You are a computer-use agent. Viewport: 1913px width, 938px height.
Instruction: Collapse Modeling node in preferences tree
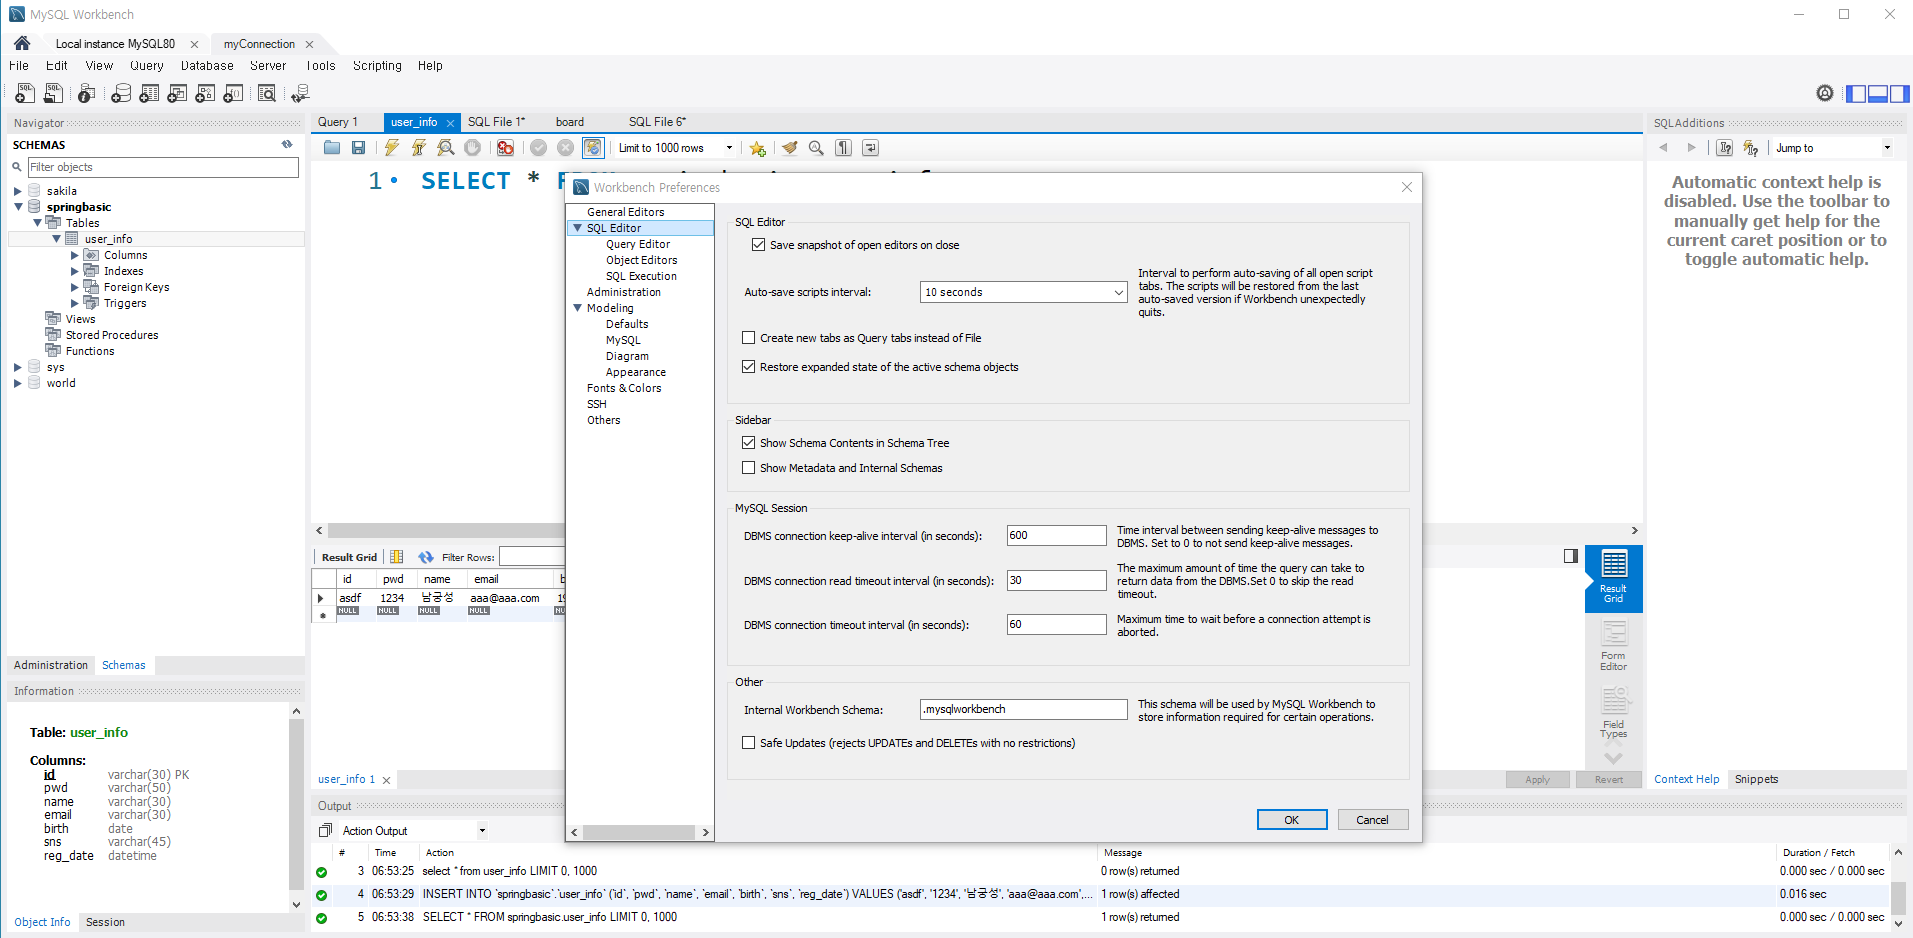577,308
